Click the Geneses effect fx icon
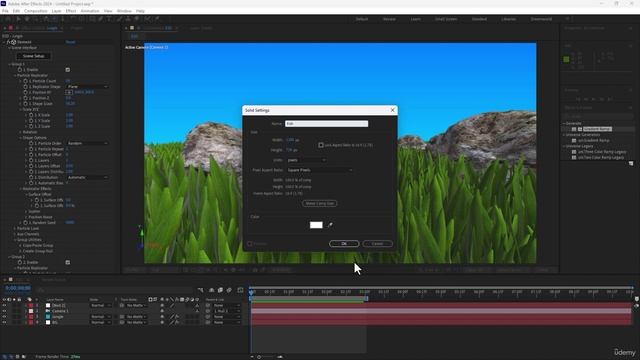Screen dimensions: 640x360 (x=9, y=42)
